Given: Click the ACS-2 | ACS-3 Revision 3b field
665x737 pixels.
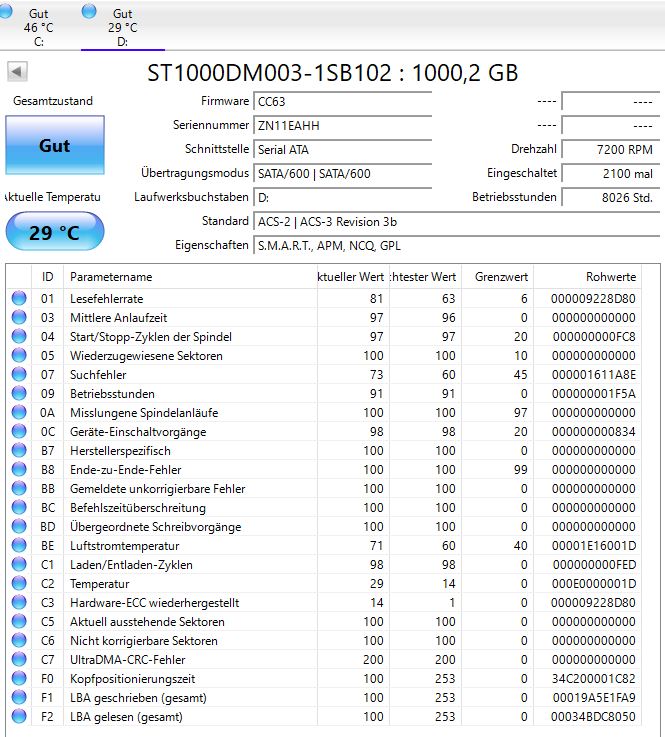Looking at the screenshot, I should point(456,221).
